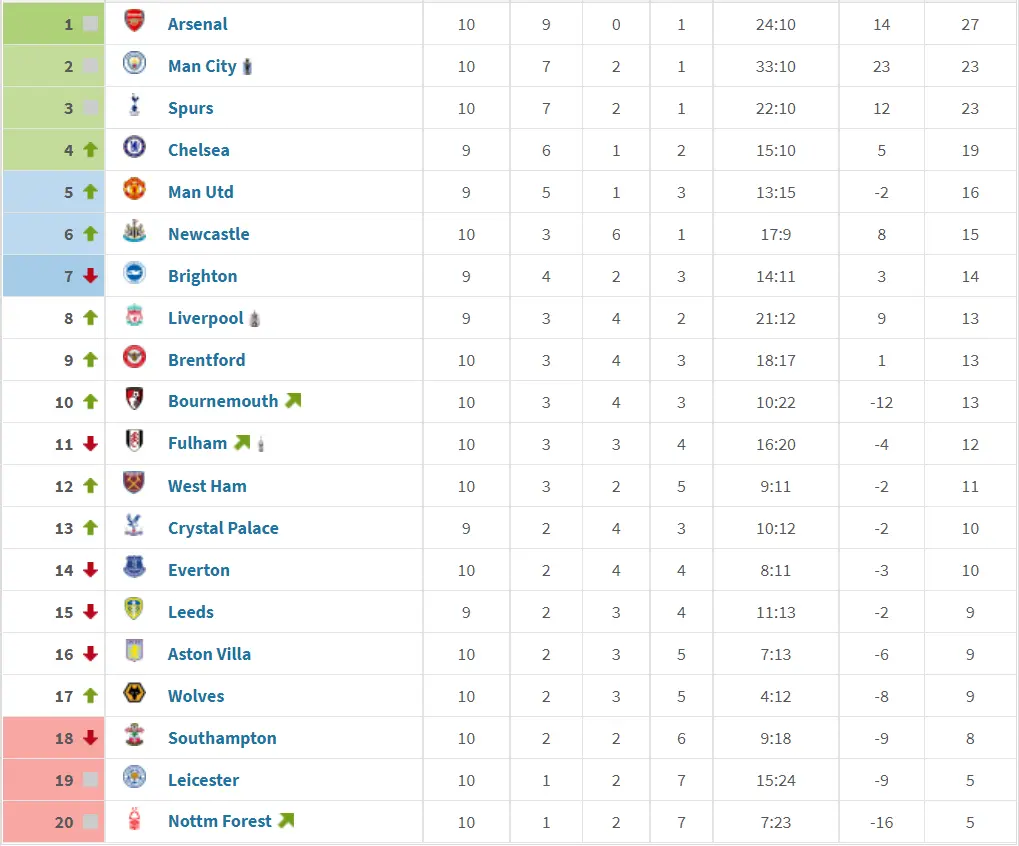Click the Chelsea club badge
This screenshot has width=1019, height=846.
coord(134,147)
